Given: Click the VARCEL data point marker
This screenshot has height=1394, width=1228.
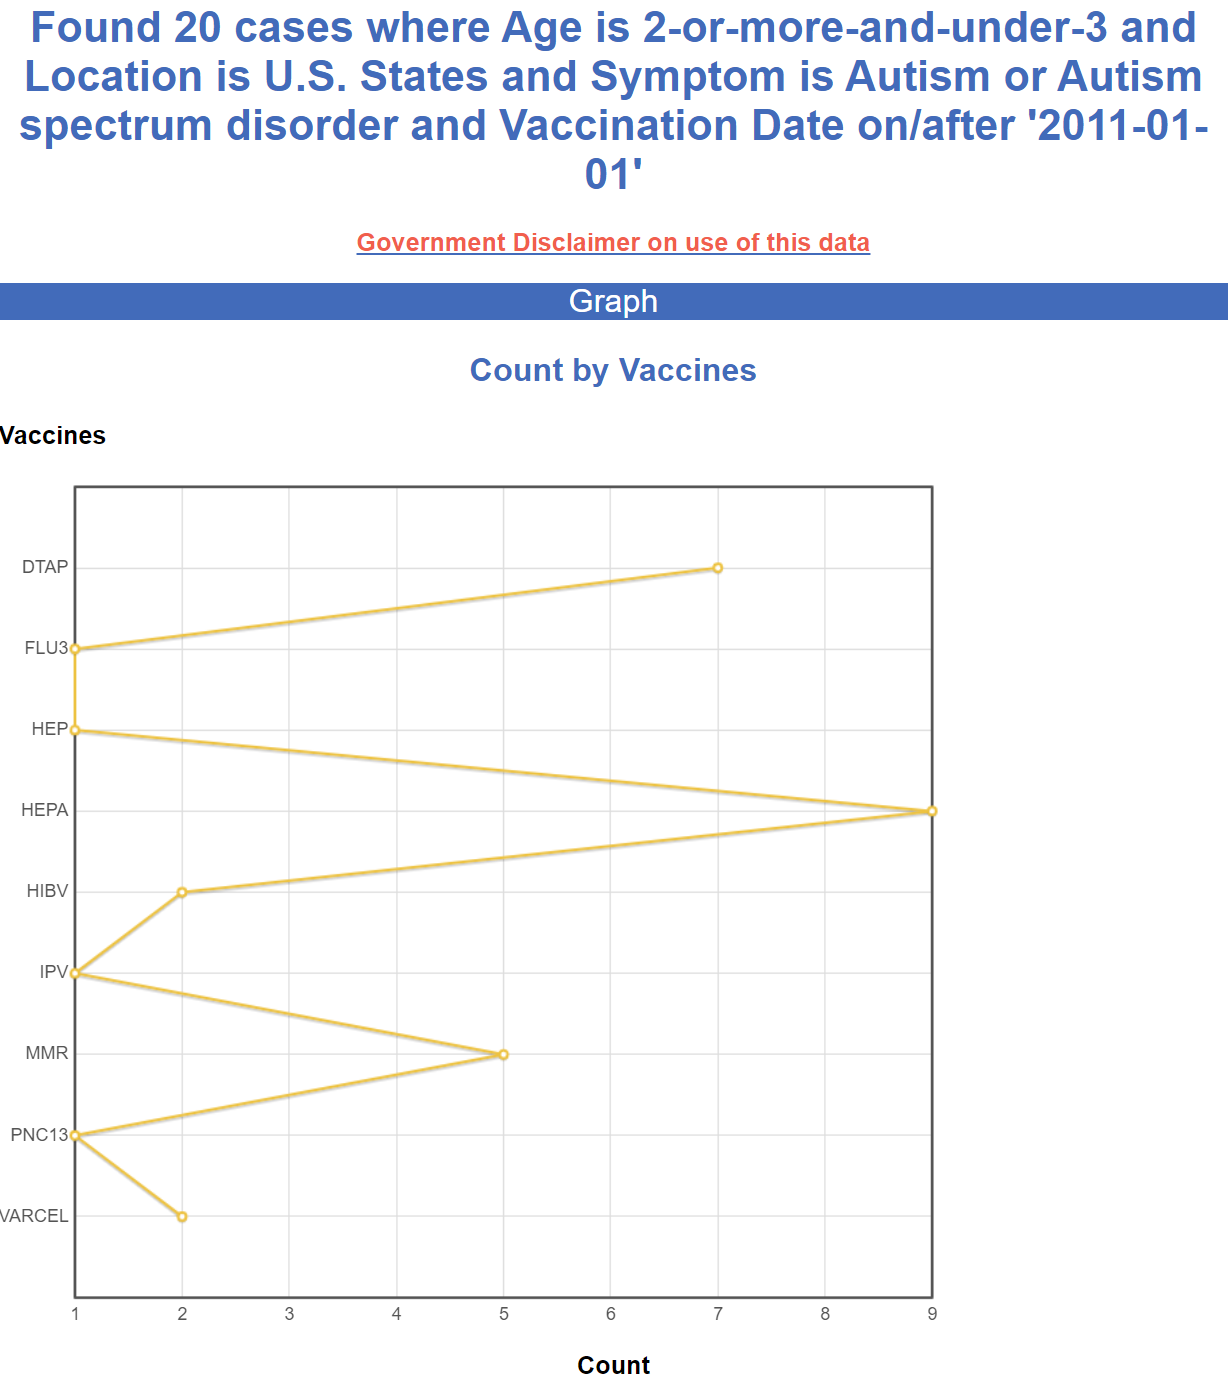Looking at the screenshot, I should point(182,1216).
